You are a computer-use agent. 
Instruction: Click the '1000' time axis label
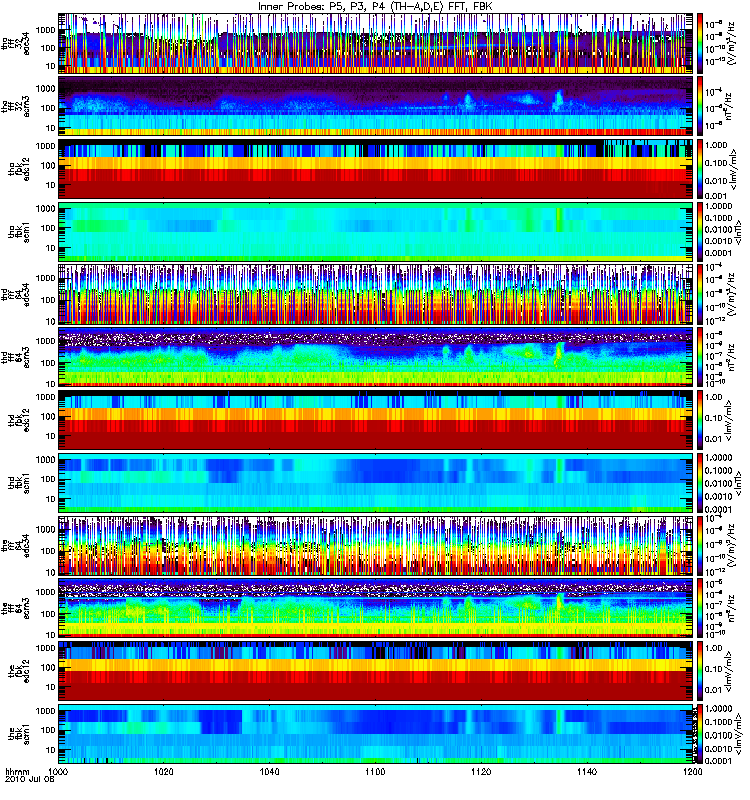(x=58, y=772)
